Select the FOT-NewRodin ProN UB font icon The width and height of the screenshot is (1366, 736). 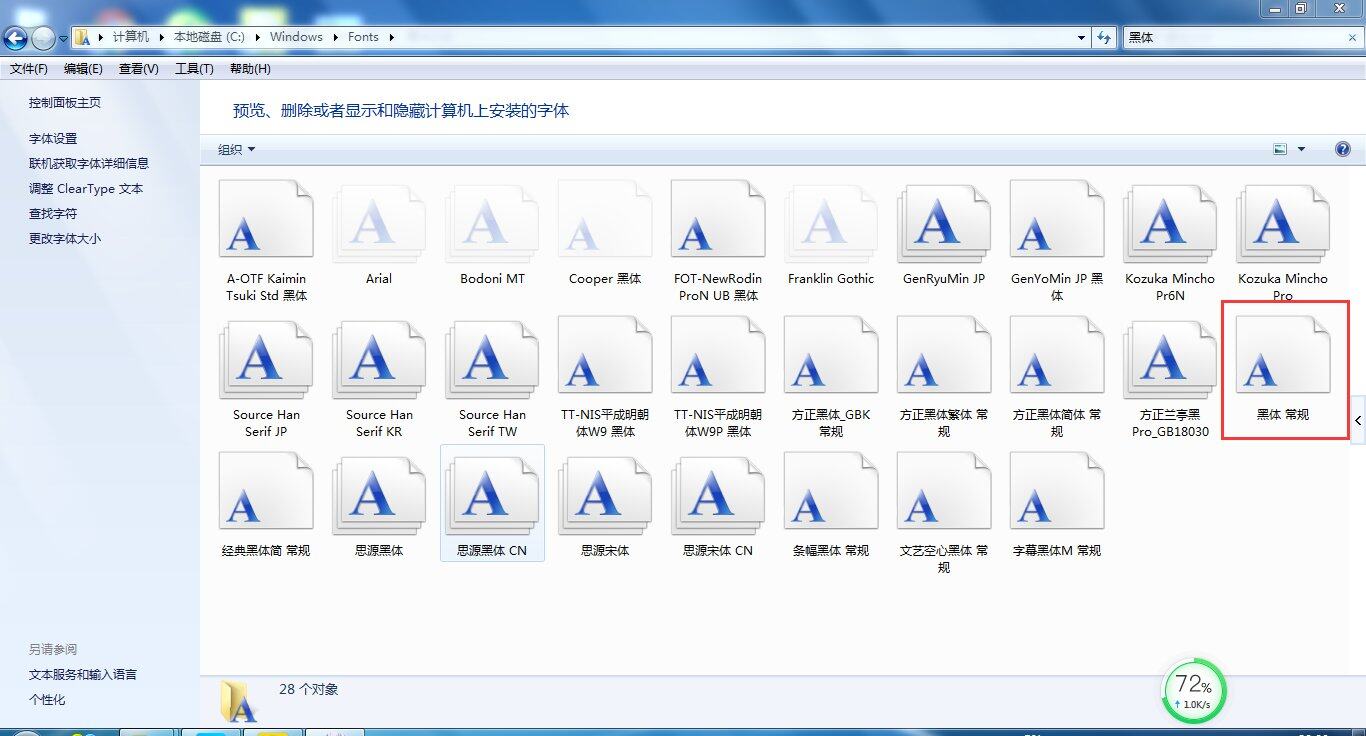[x=718, y=221]
